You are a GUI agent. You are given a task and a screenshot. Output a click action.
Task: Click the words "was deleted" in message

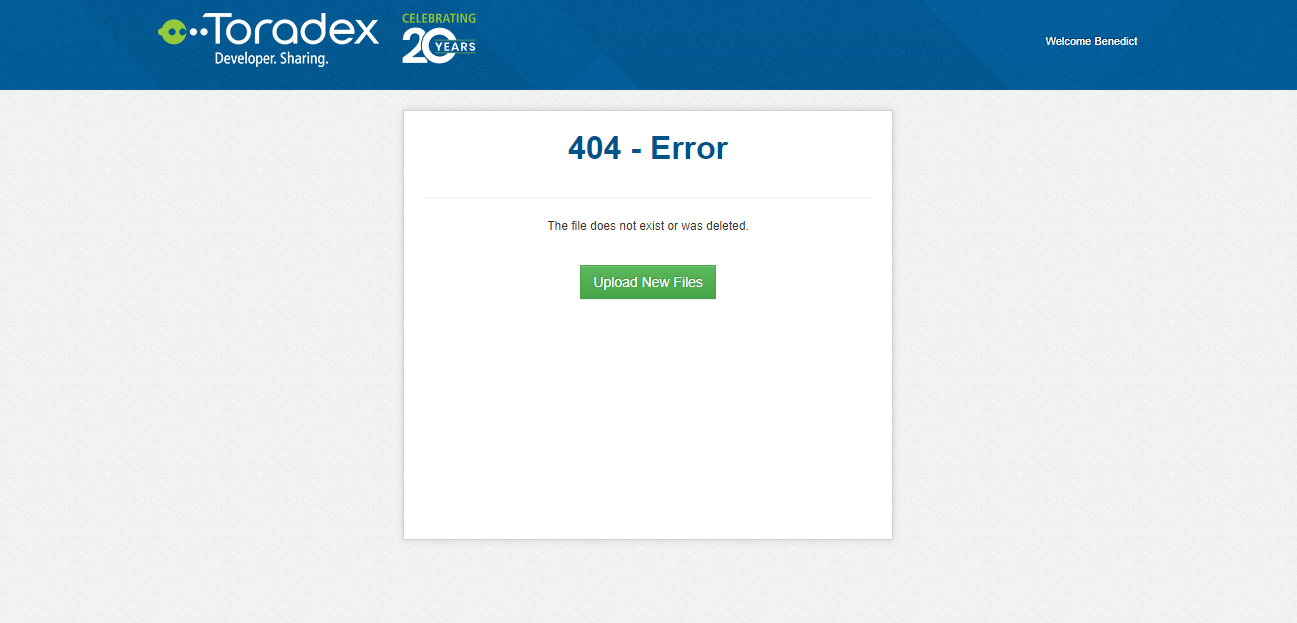[x=714, y=226]
